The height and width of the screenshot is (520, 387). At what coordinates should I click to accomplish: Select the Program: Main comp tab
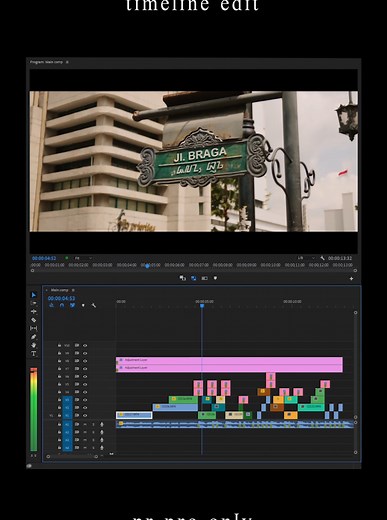pos(46,62)
